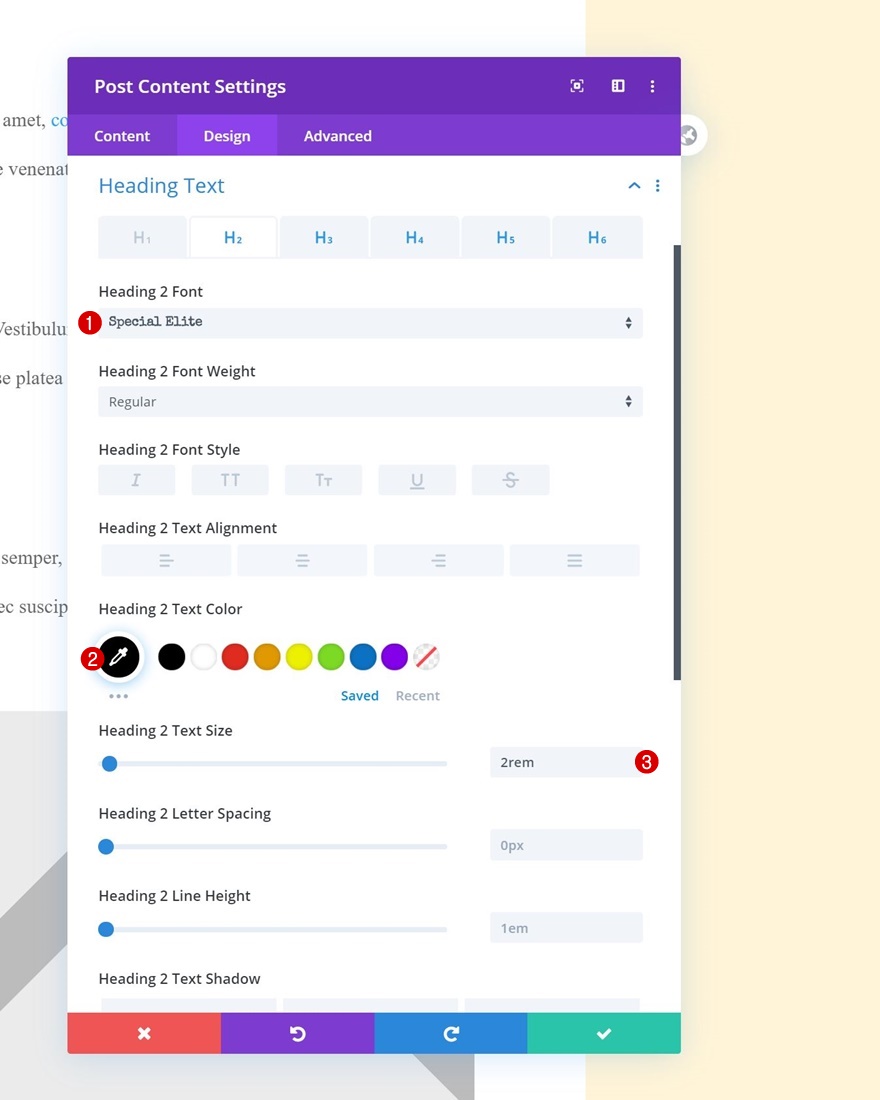Toggle strikethrough font style
Image resolution: width=880 pixels, height=1100 pixels.
click(x=510, y=480)
